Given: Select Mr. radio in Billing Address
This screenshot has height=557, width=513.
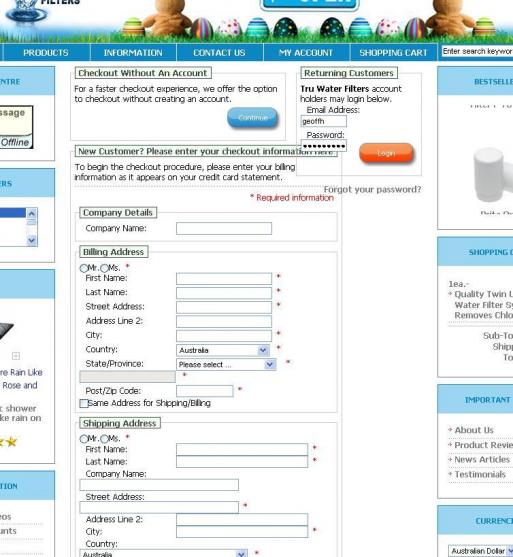Looking at the screenshot, I should pyautogui.click(x=83, y=268).
